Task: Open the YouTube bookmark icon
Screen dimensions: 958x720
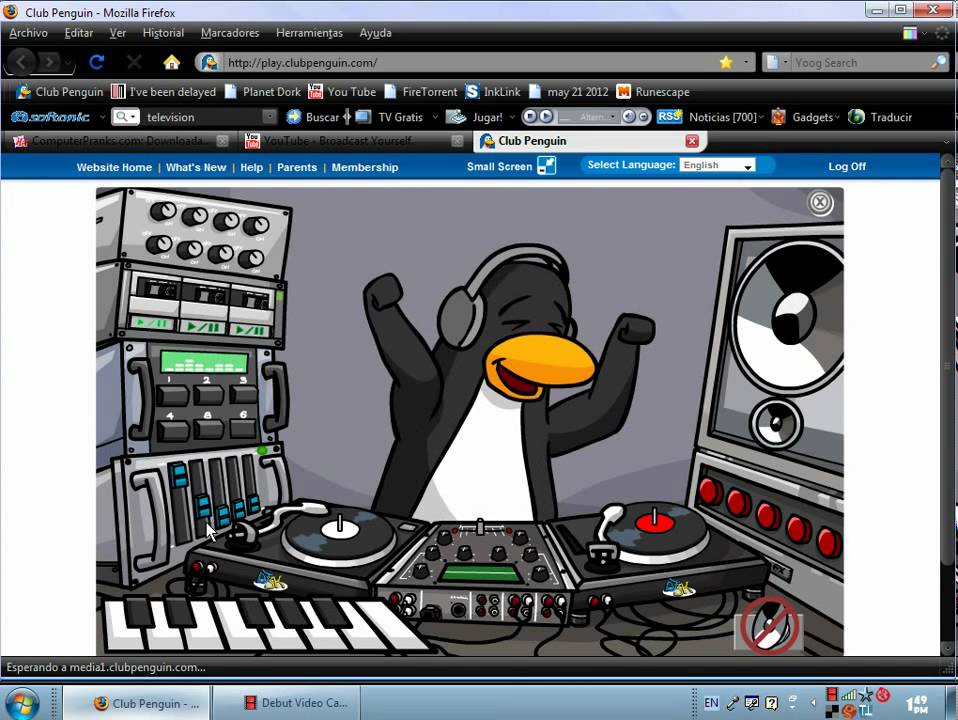Action: point(315,92)
